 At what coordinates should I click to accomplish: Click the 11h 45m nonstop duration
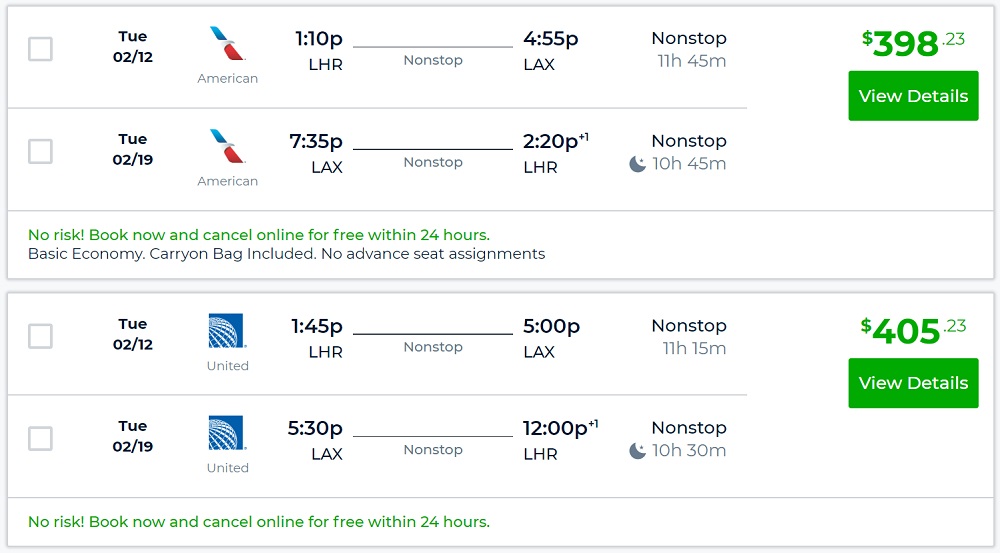click(x=691, y=61)
